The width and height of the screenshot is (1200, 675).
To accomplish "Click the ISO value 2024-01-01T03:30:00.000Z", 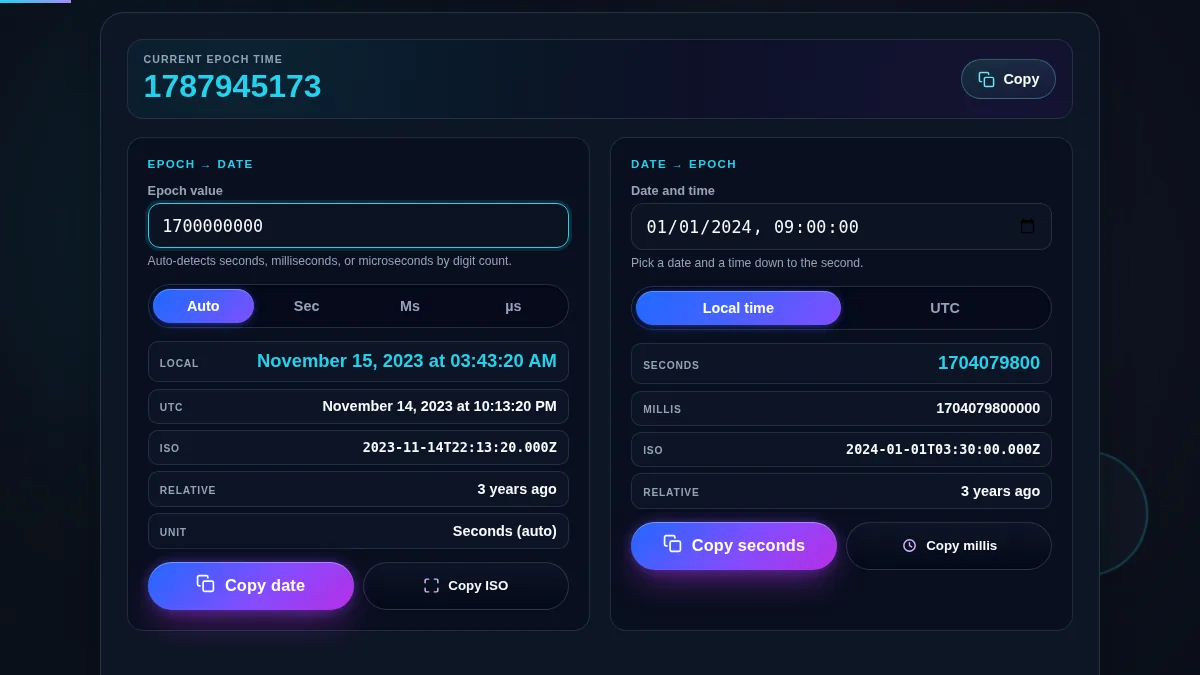I will (943, 449).
